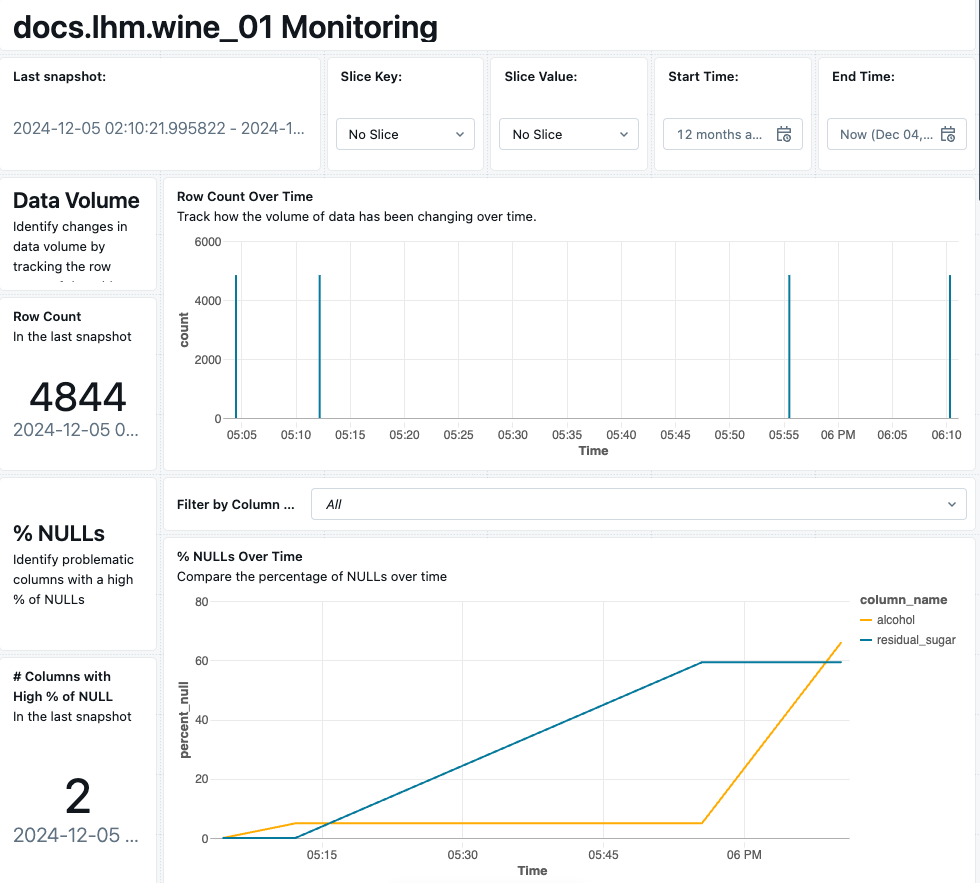Toggle the alcohol series legend label
980x883 pixels.
pyautogui.click(x=895, y=620)
